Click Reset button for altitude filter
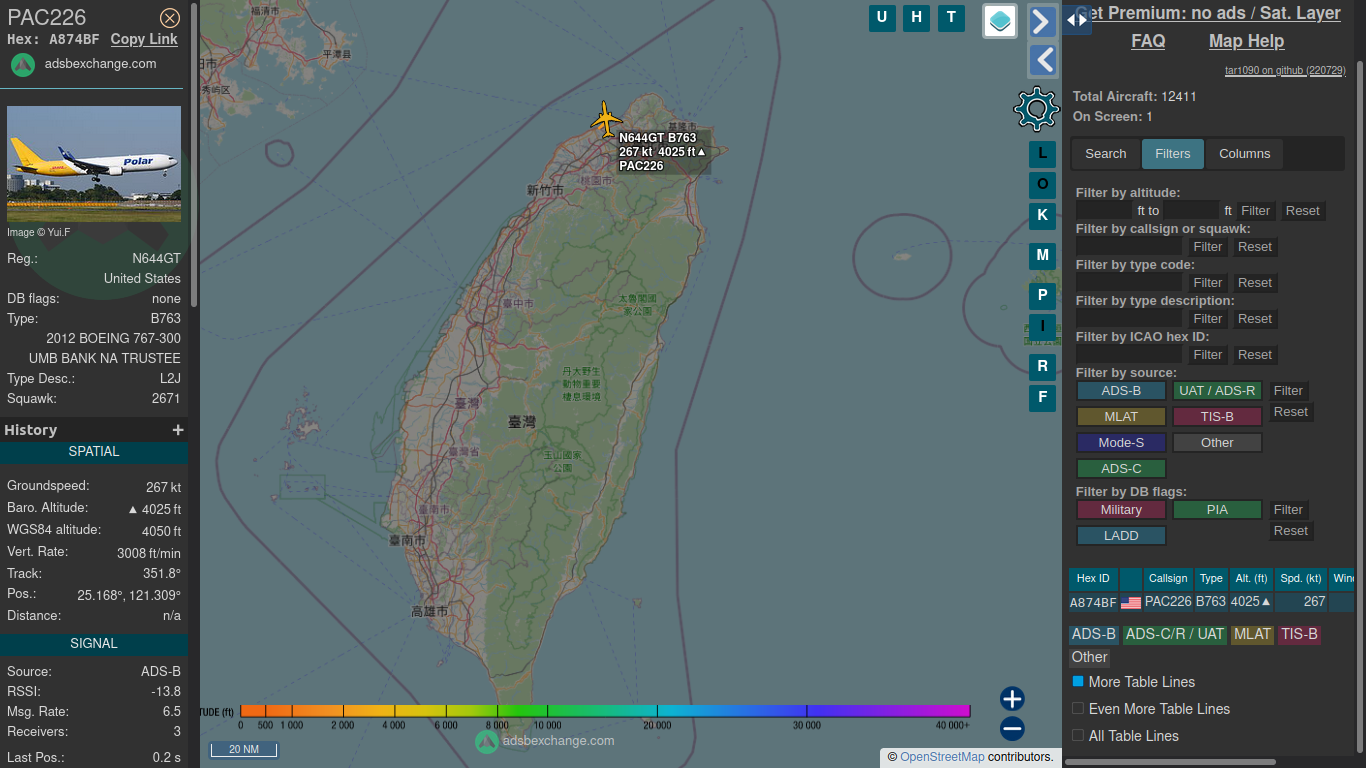The height and width of the screenshot is (768, 1366). coord(1302,211)
